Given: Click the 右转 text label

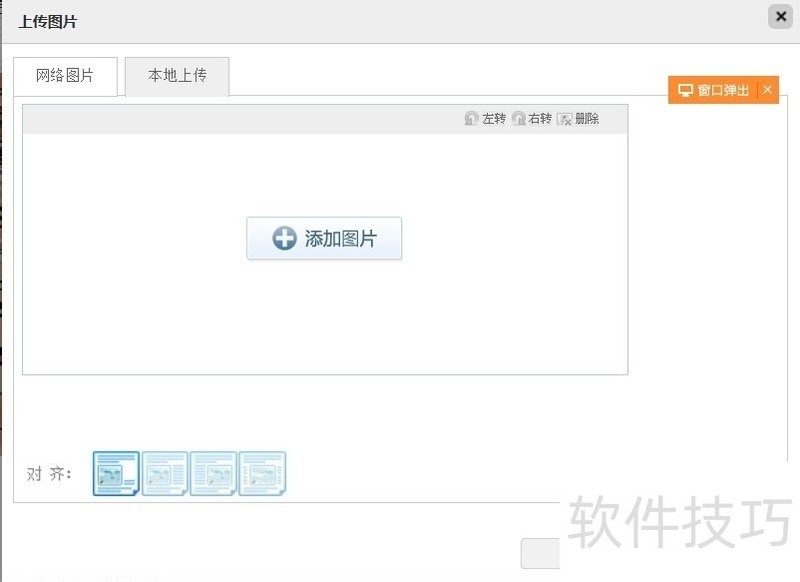Looking at the screenshot, I should pos(540,119).
